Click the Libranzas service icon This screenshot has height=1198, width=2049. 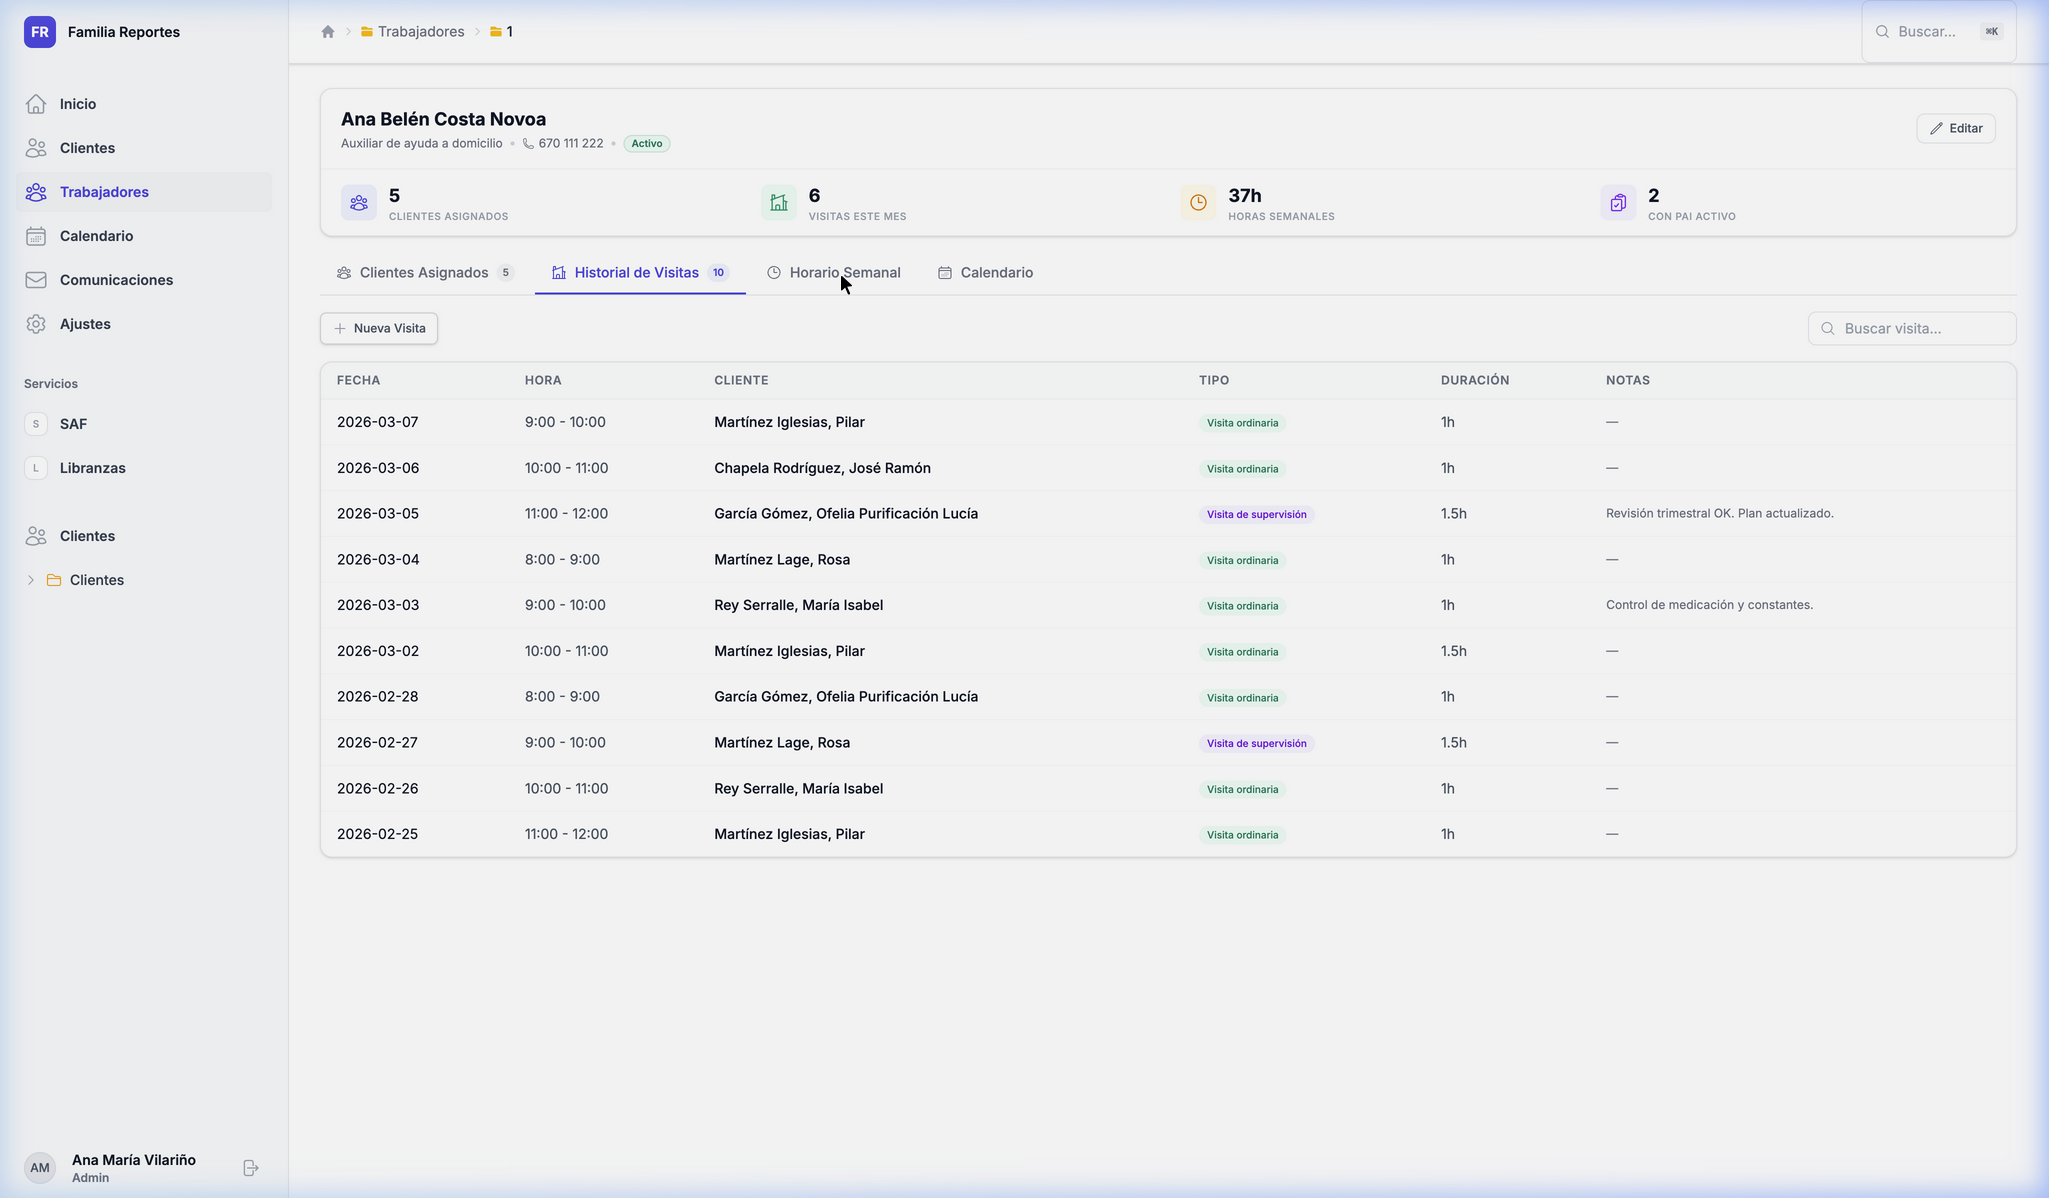36,468
